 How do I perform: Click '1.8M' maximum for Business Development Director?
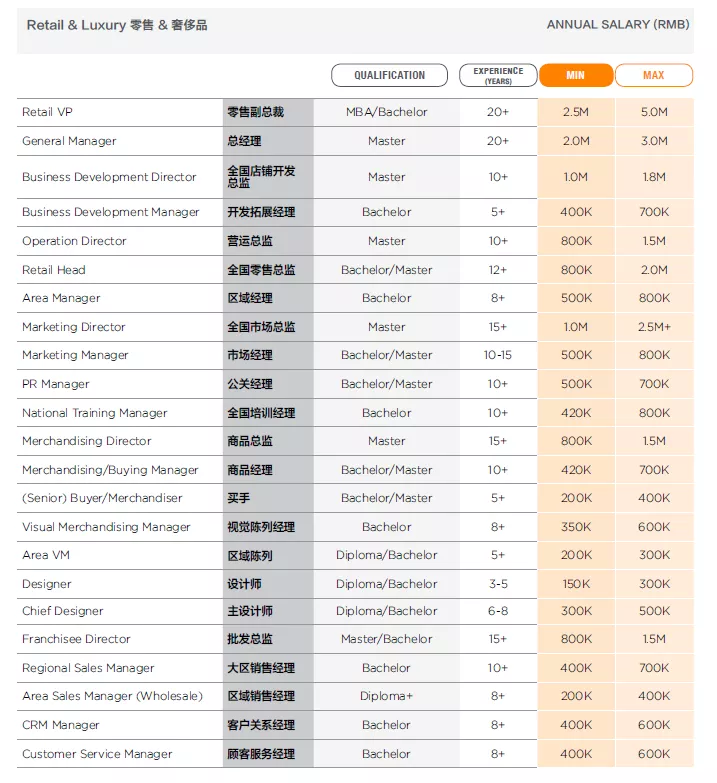654,177
